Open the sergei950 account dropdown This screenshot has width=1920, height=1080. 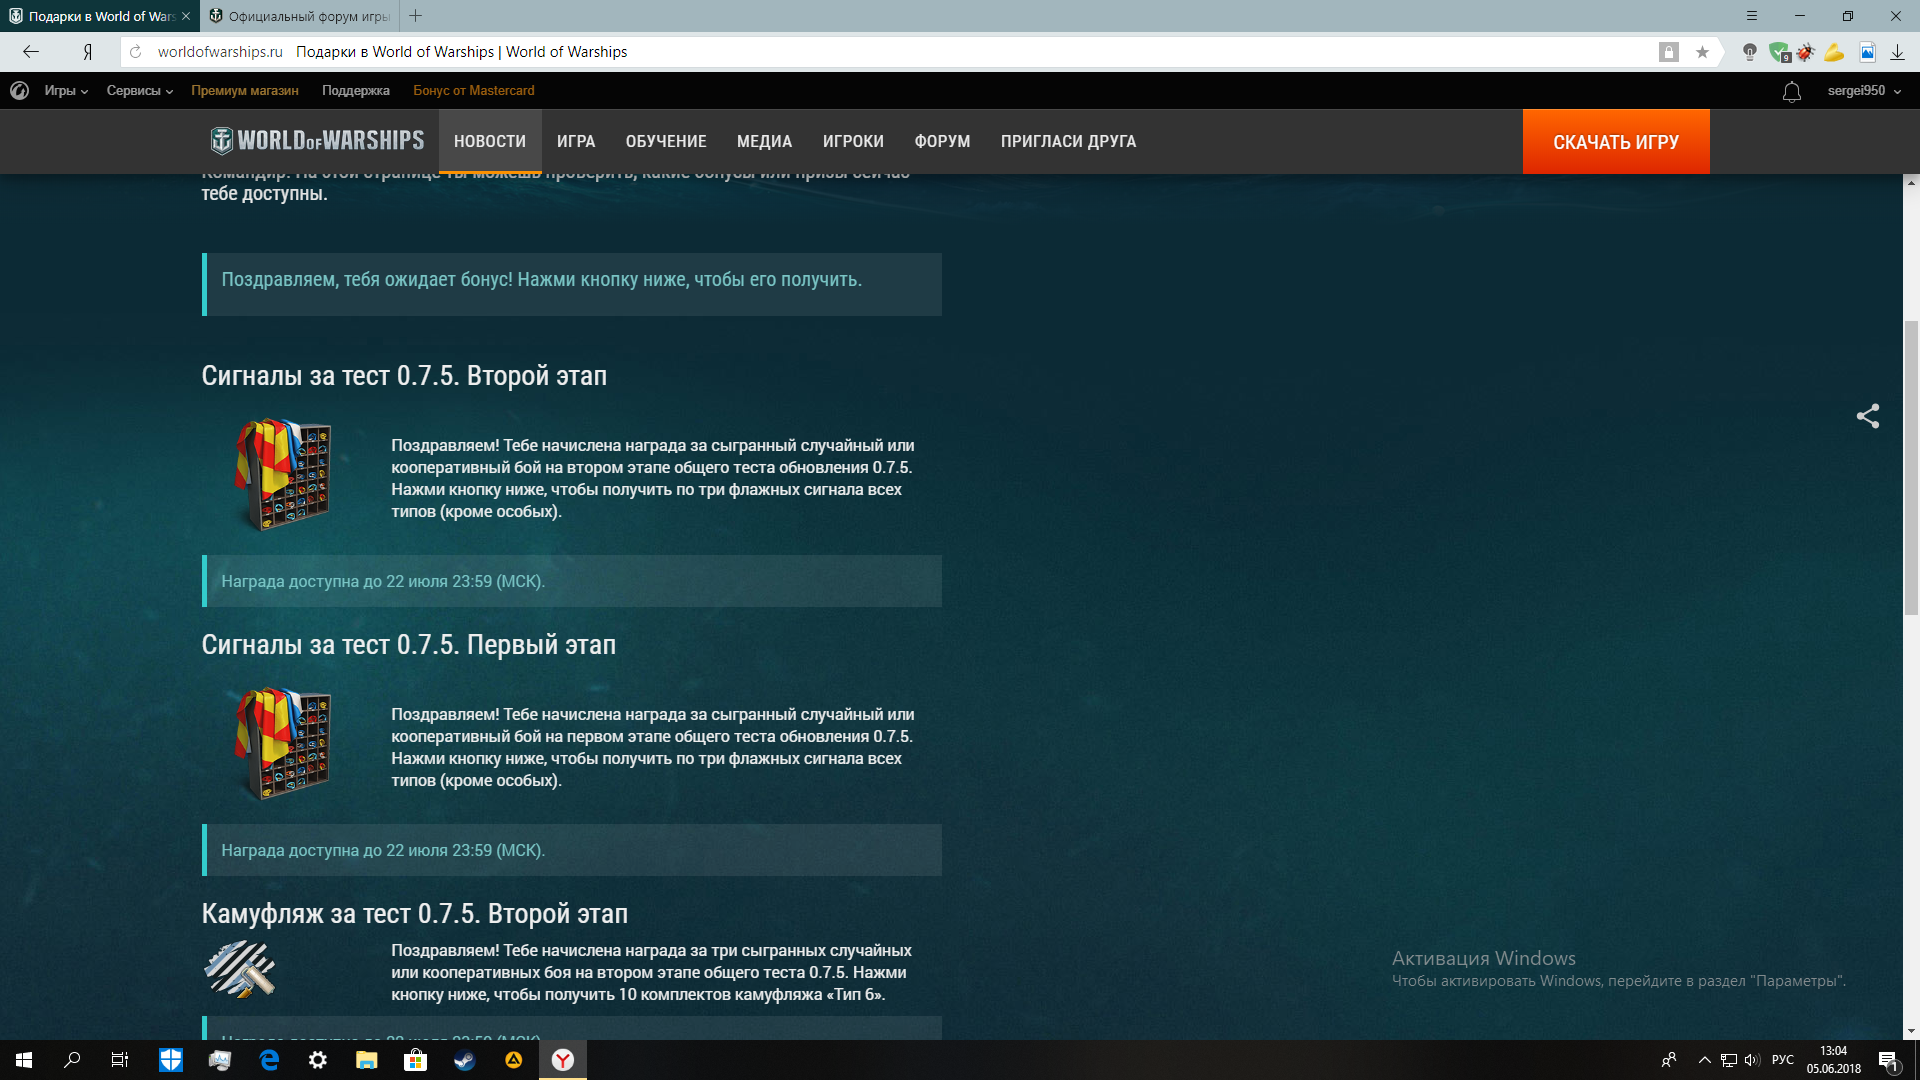tap(1865, 91)
